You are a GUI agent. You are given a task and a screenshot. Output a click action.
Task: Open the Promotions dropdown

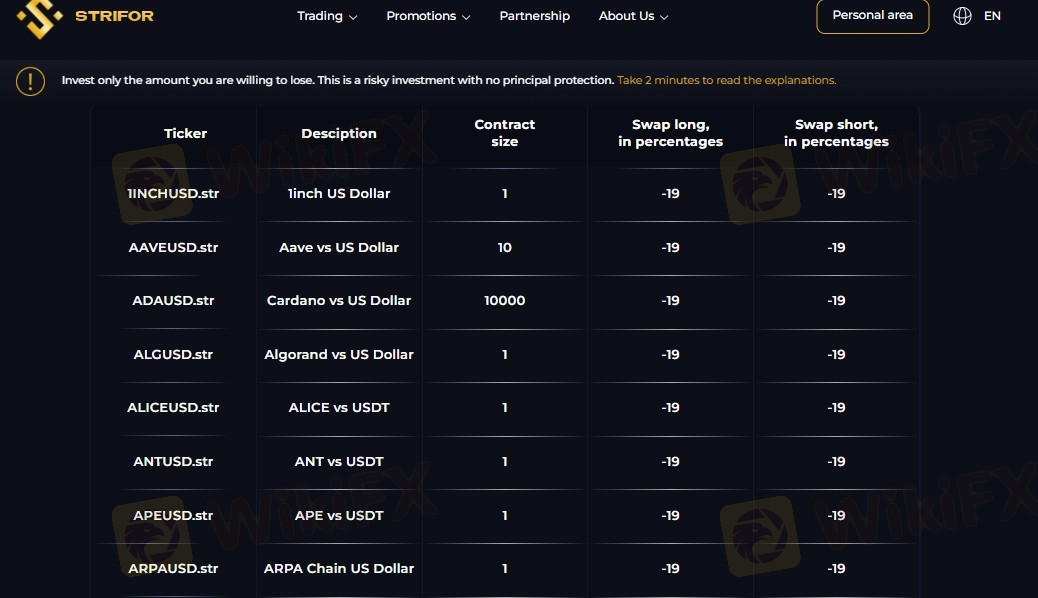(x=428, y=16)
